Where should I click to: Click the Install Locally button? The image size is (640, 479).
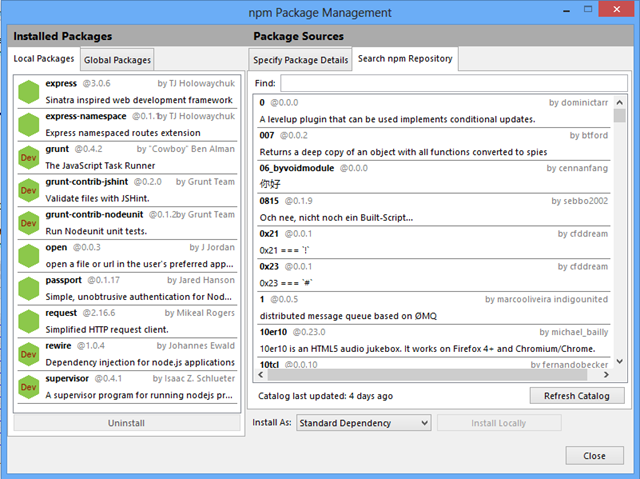pos(499,423)
